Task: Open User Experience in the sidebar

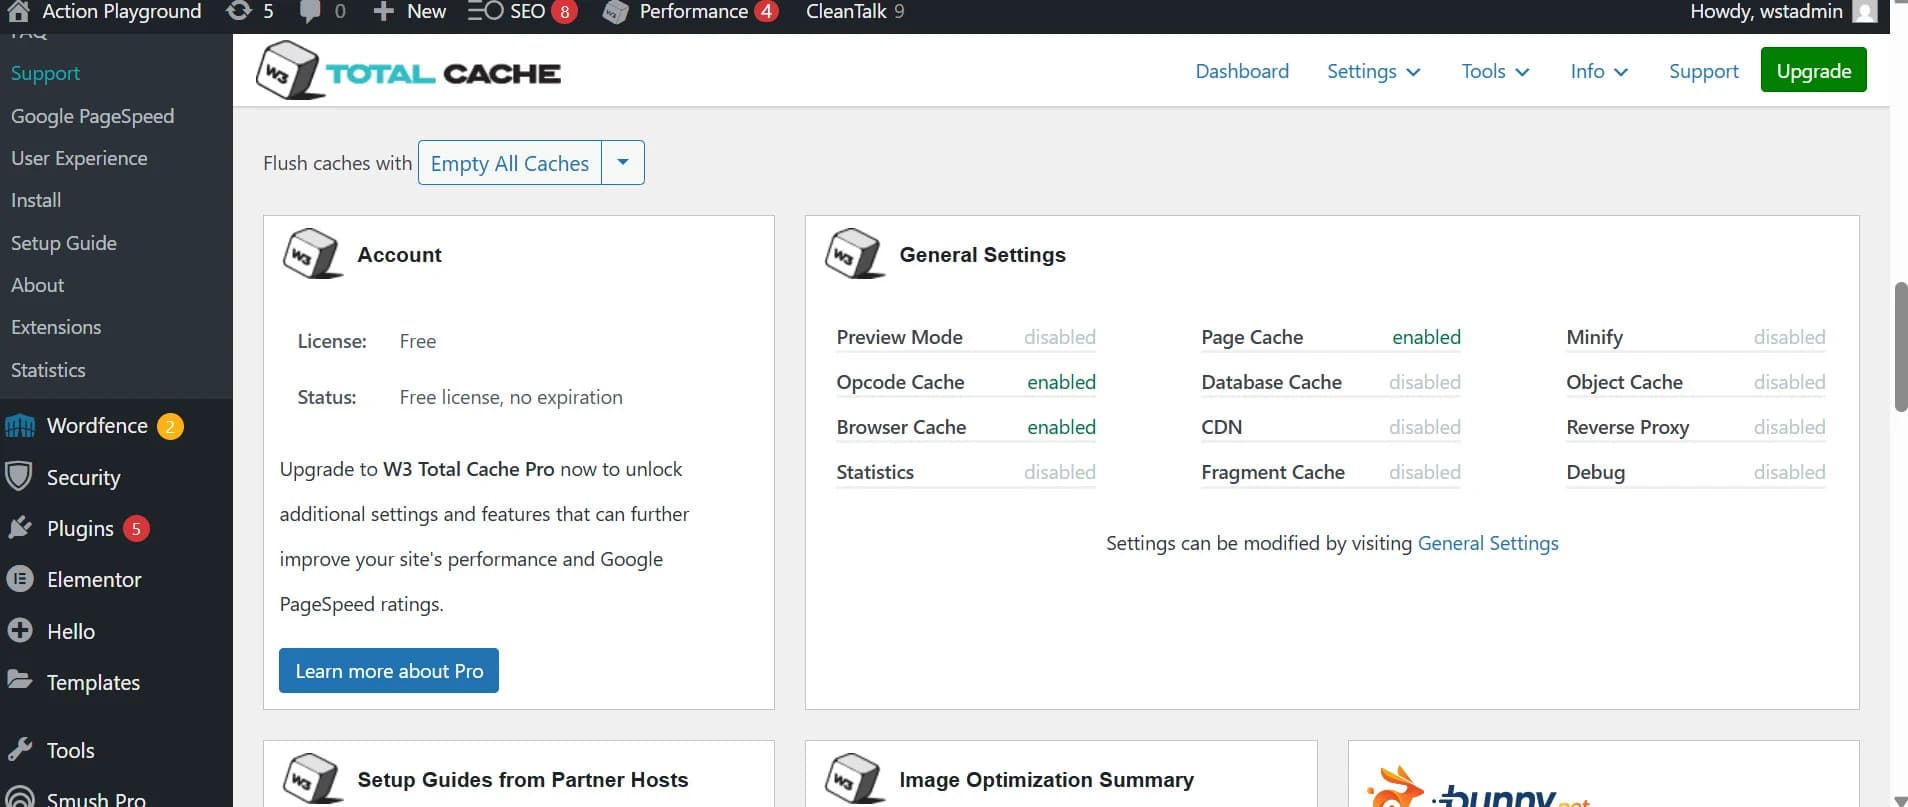Action: 79,158
